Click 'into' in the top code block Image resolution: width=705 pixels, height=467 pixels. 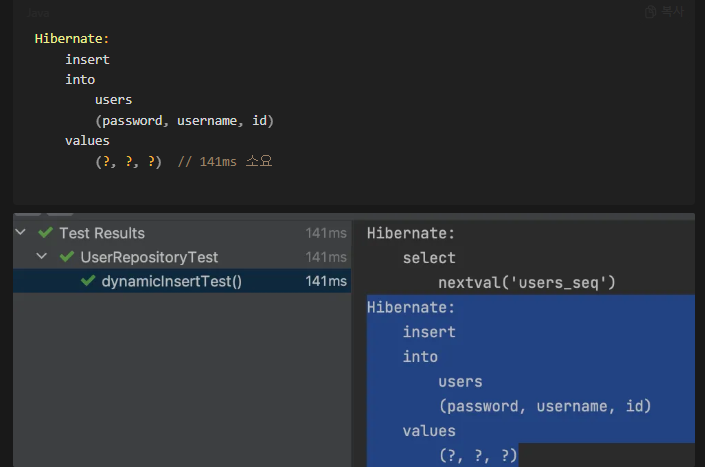[80, 80]
